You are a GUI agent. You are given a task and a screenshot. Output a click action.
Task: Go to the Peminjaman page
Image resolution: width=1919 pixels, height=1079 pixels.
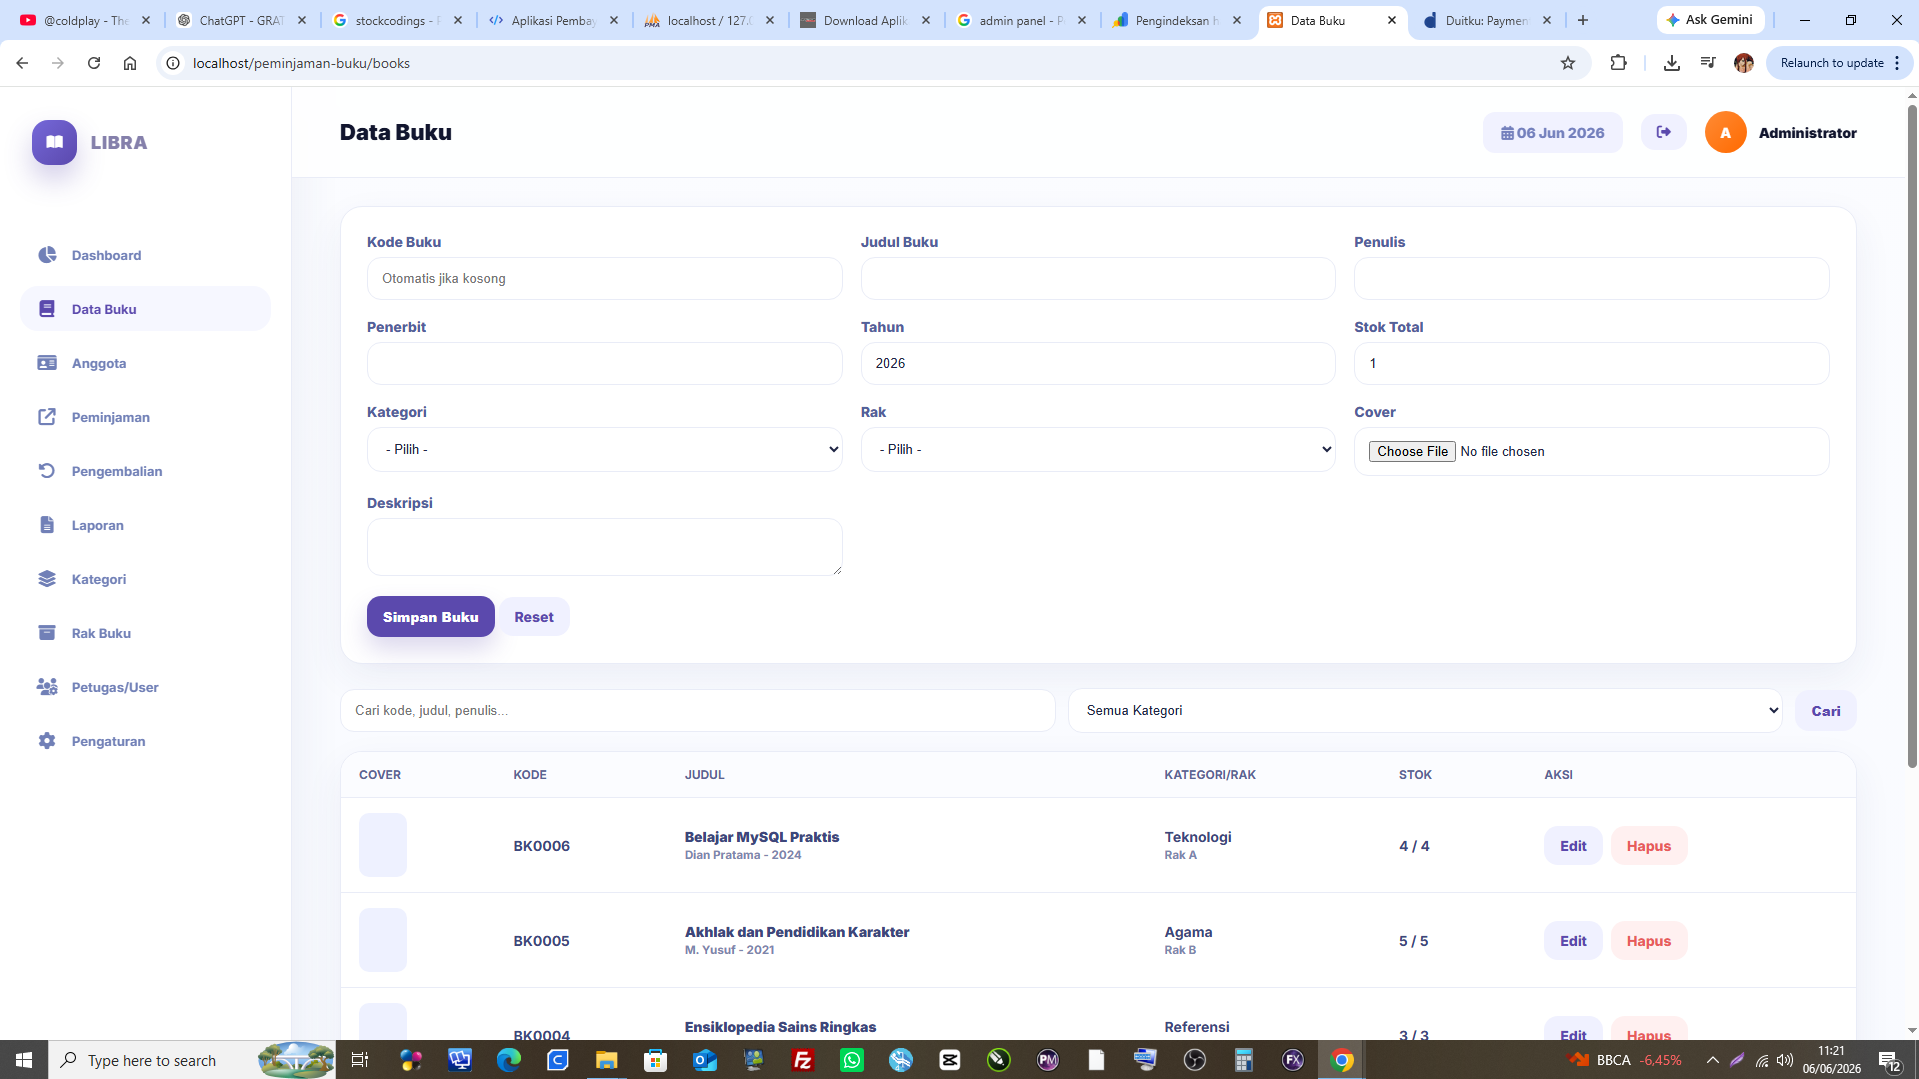[x=110, y=417]
